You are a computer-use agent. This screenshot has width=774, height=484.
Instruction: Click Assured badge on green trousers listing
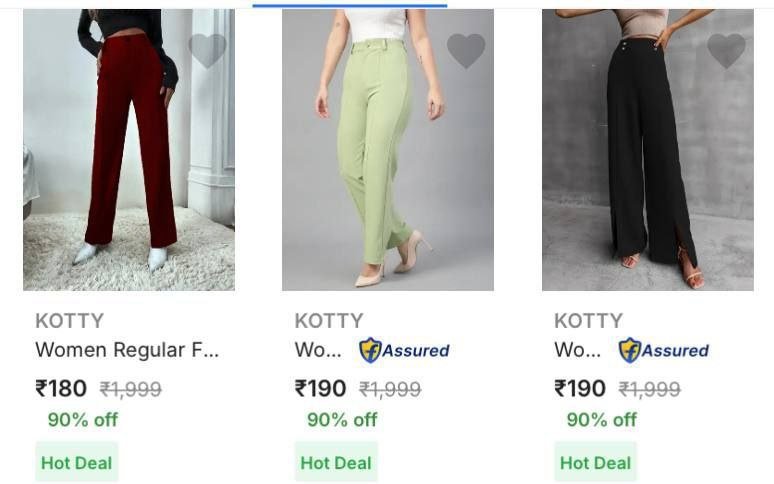pos(404,350)
